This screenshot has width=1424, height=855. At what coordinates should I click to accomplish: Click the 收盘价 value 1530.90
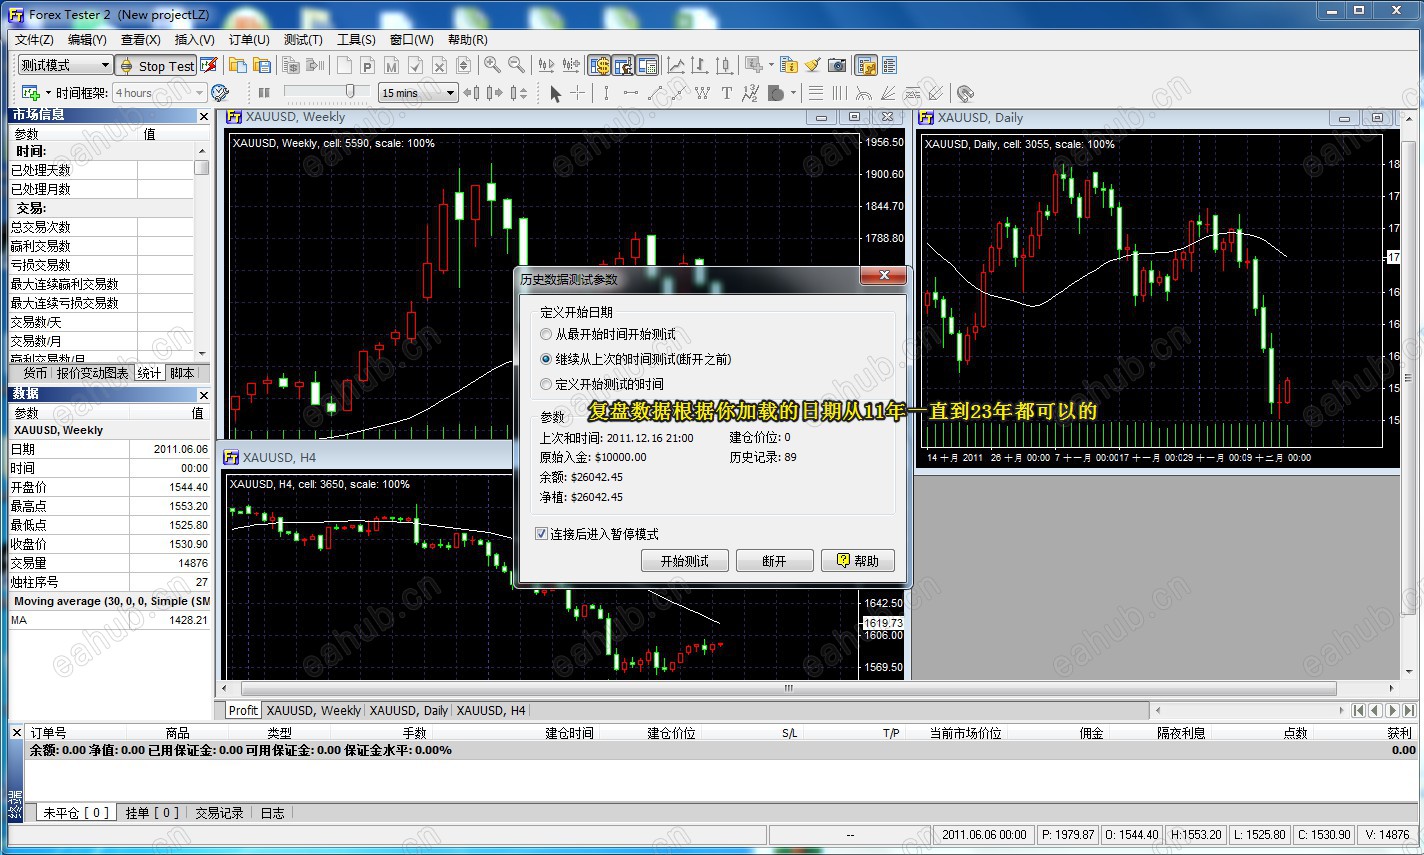point(188,544)
